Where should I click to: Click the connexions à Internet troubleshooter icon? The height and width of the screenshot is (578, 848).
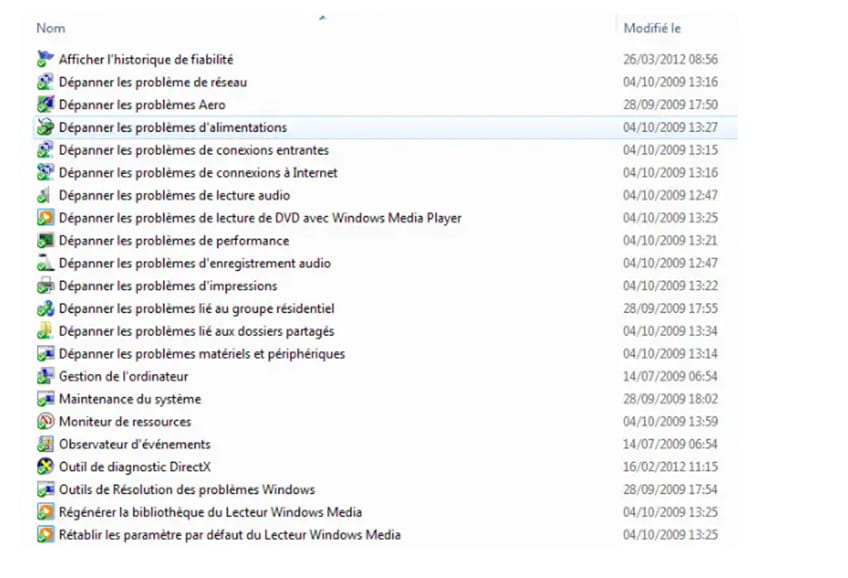[45, 172]
